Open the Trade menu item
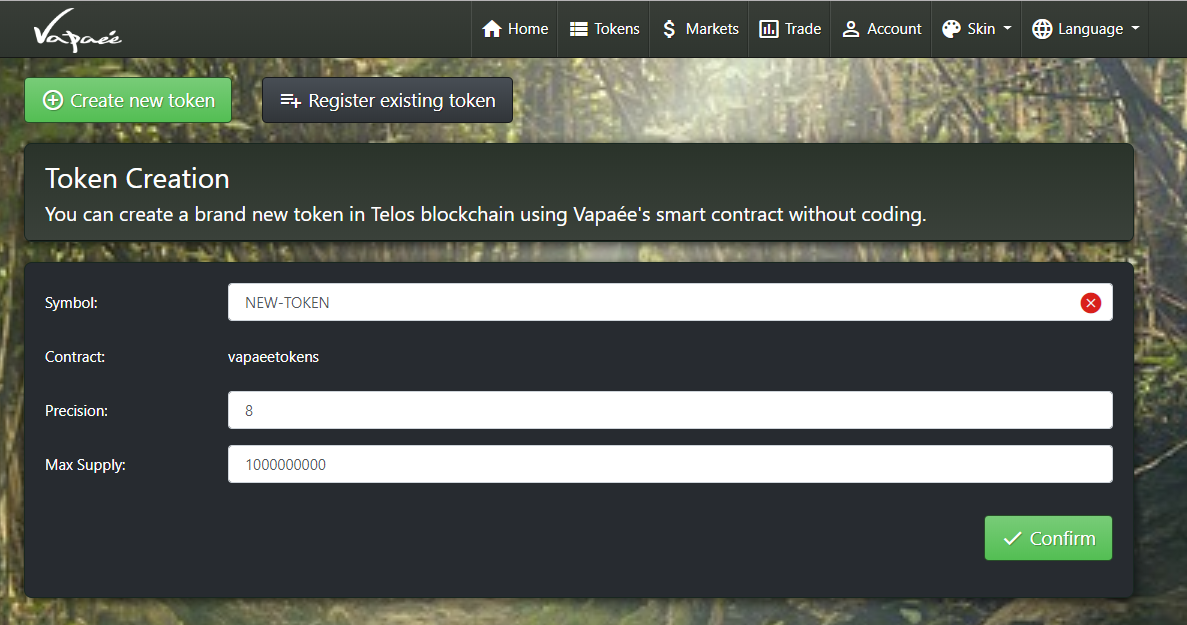1187x625 pixels. (790, 29)
